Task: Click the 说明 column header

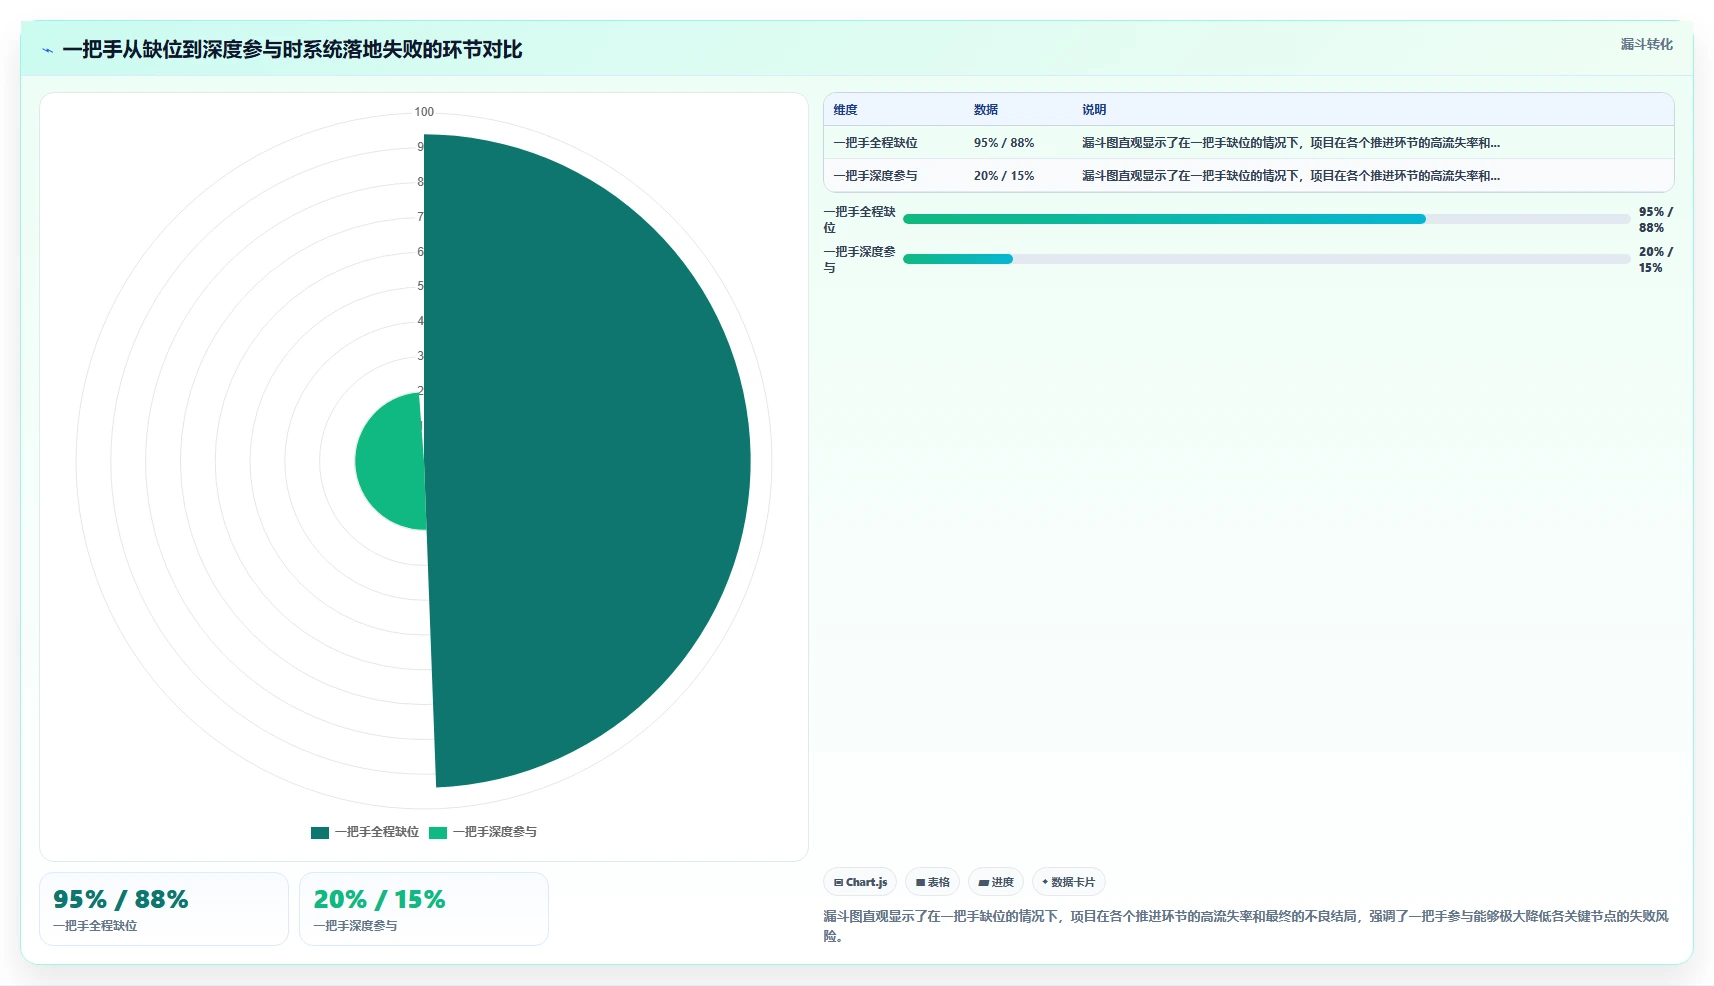Action: click(x=1094, y=110)
